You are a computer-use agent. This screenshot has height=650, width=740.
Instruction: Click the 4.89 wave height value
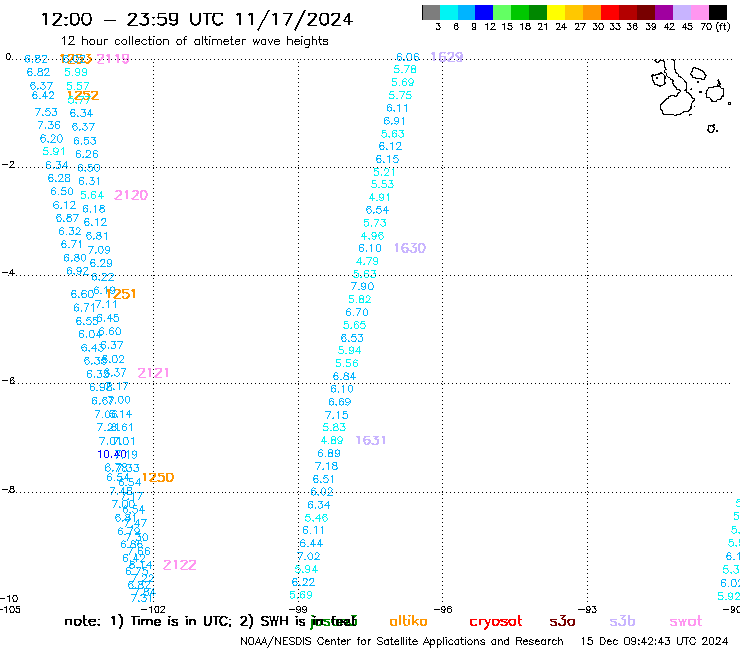(x=332, y=440)
